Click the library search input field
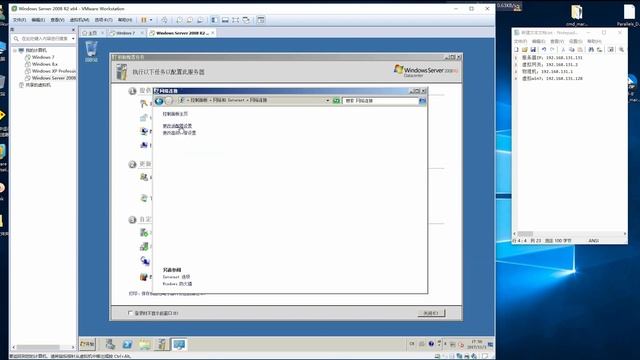The height and width of the screenshot is (360, 640). coord(44,38)
